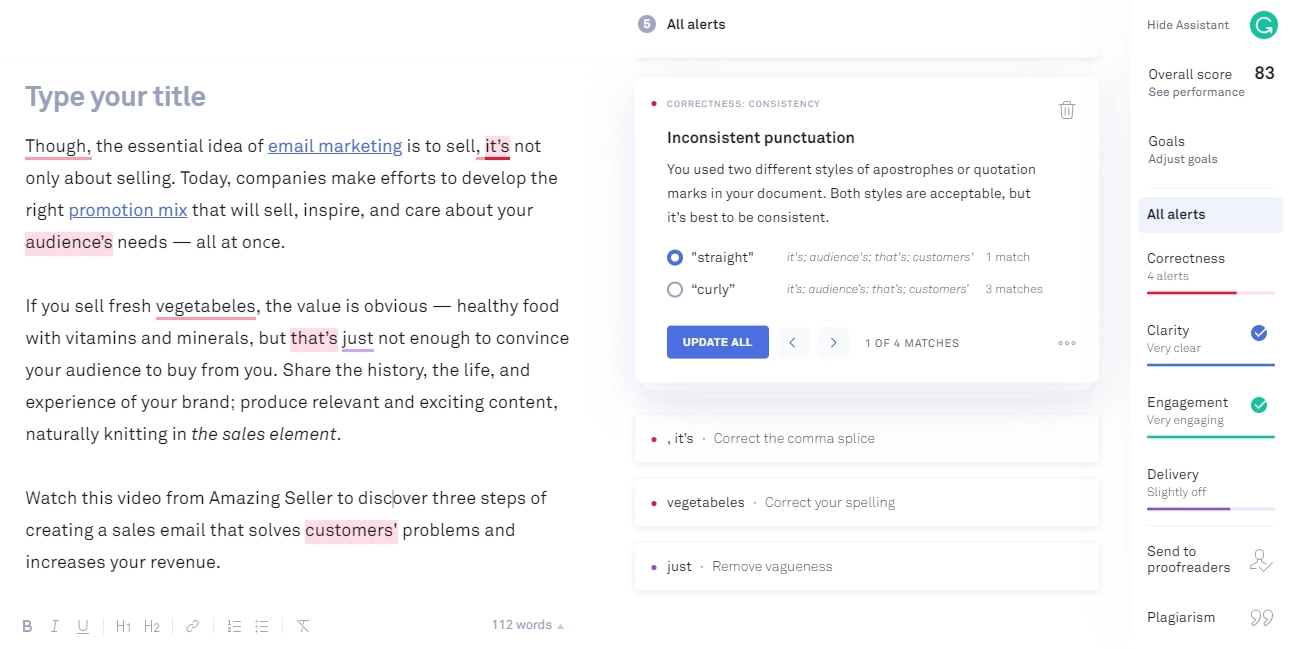
Task: Insert a link using the toolbar icon
Action: (x=192, y=625)
